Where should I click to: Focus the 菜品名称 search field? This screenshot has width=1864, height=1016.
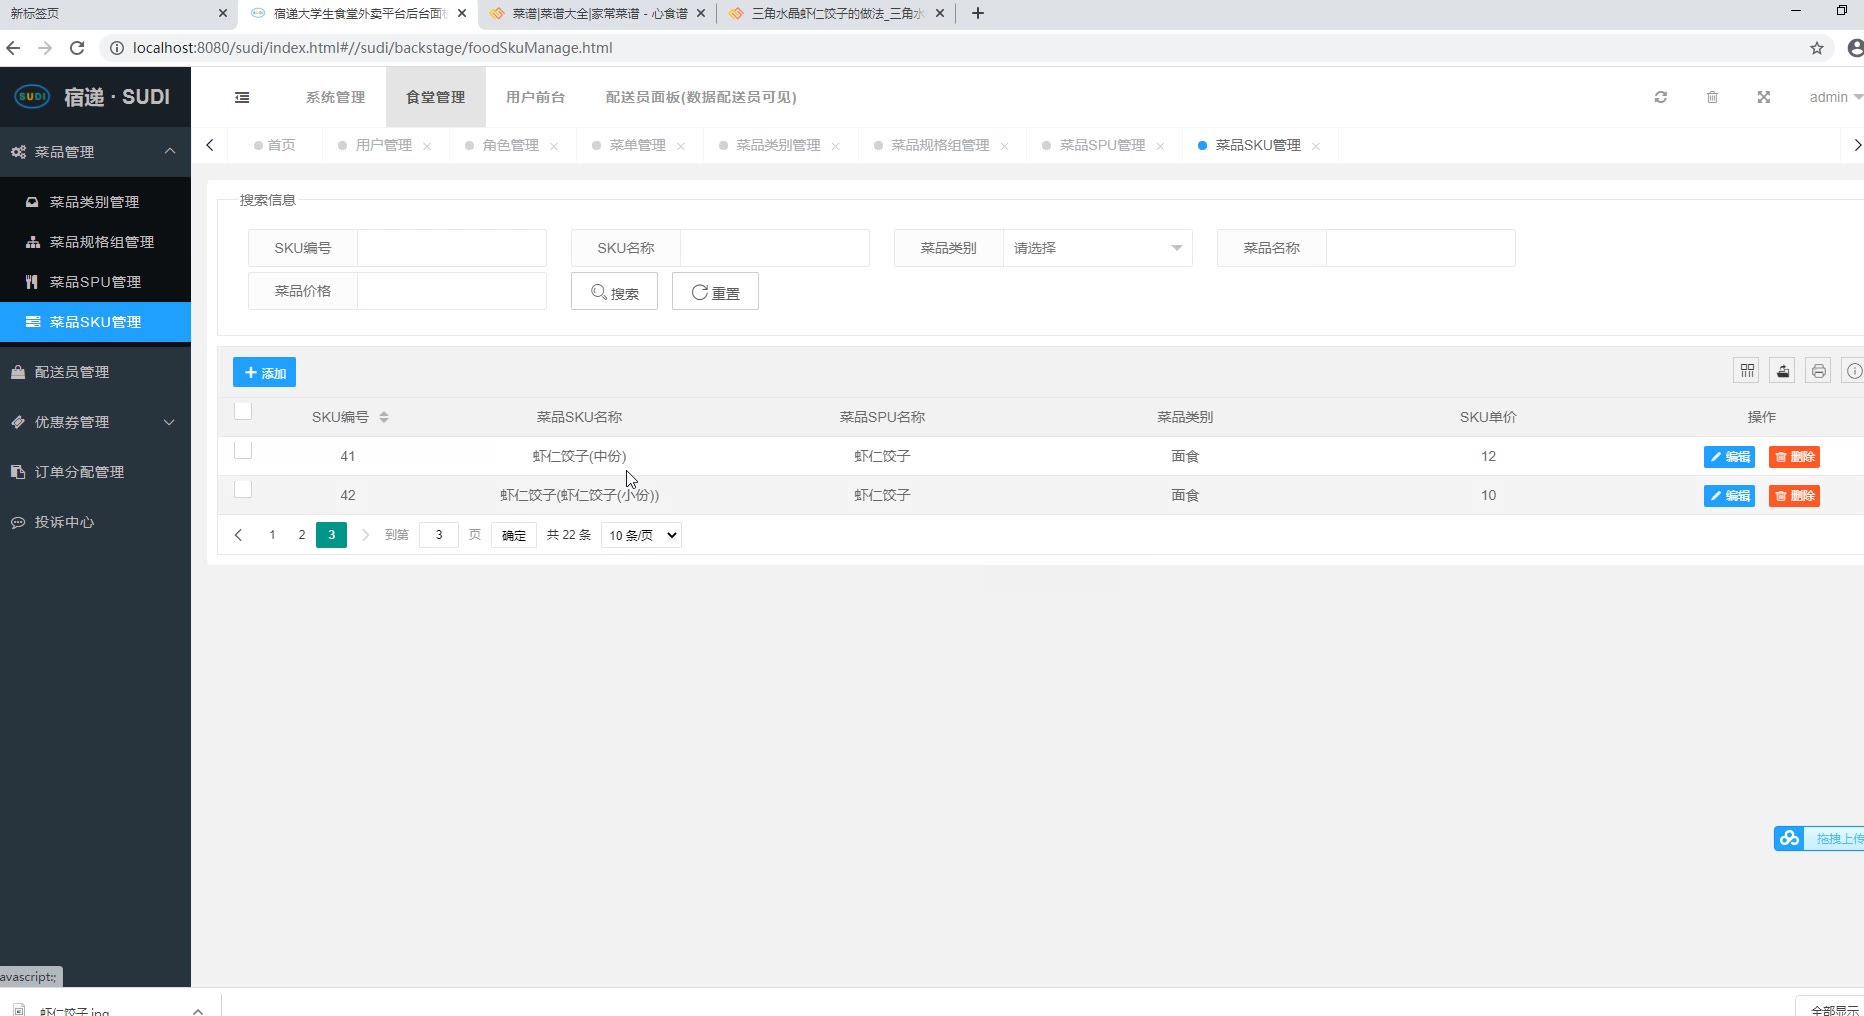[x=1421, y=248]
